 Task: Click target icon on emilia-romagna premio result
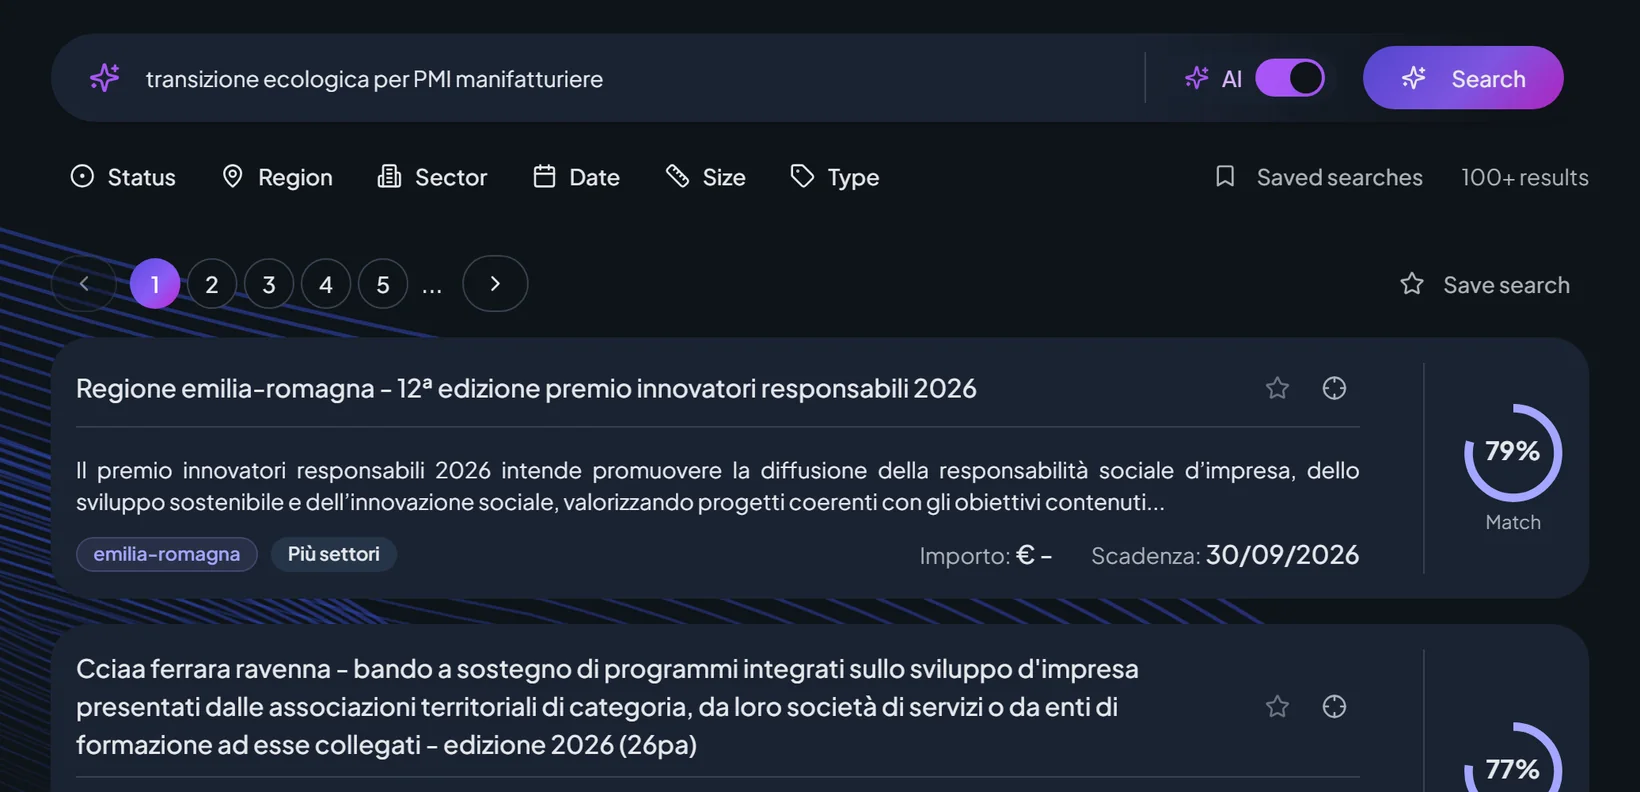(1334, 388)
